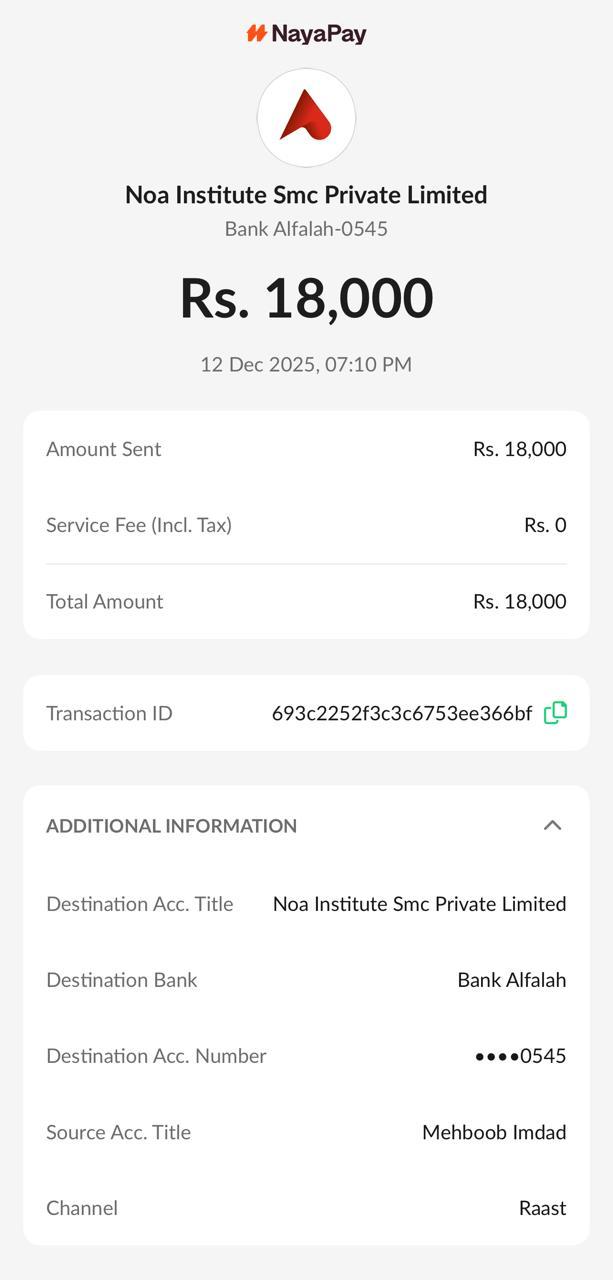Screen dimensions: 613x1280
Task: Tap the Destination Bank value Bank Alfalah
Action: [511, 980]
